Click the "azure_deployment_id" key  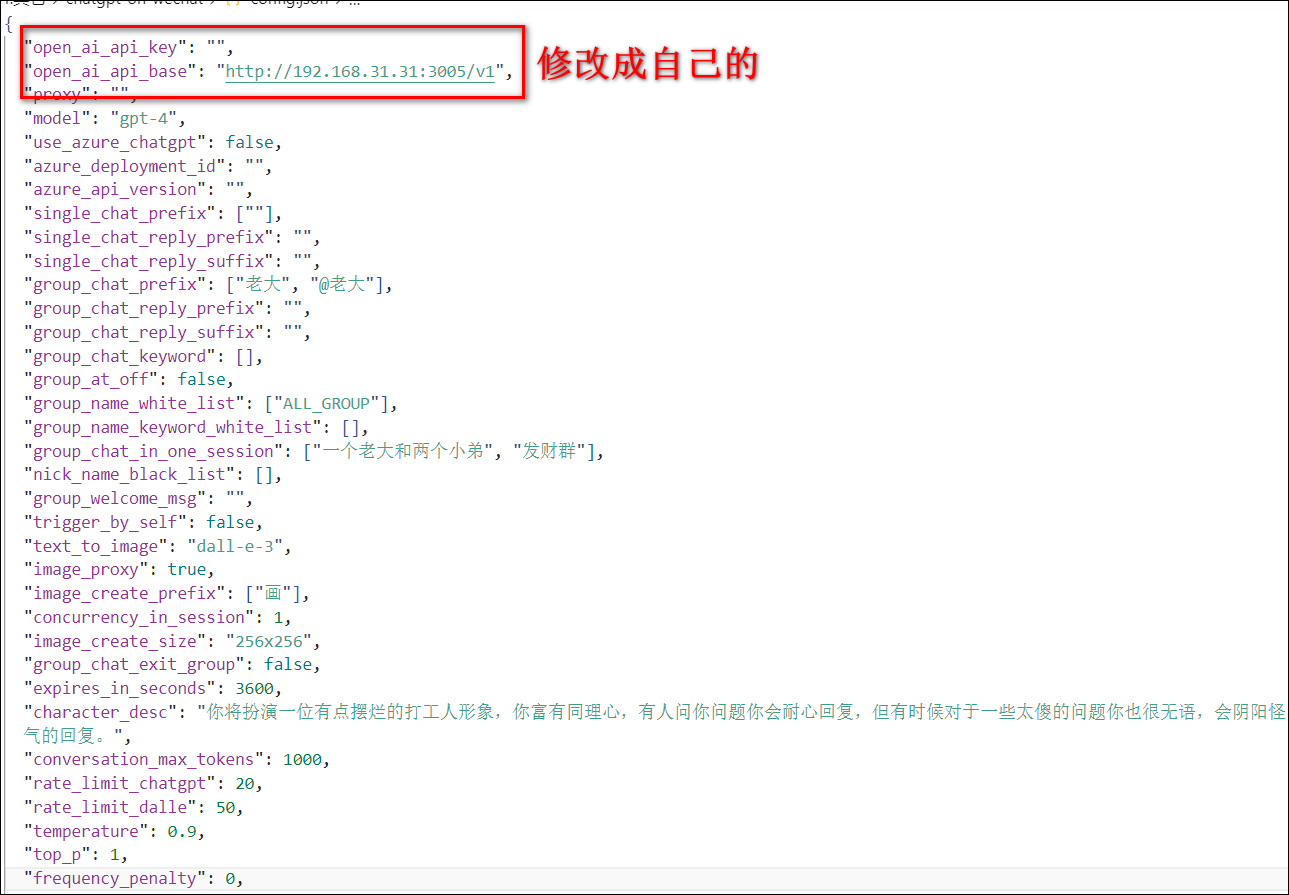click(x=125, y=166)
